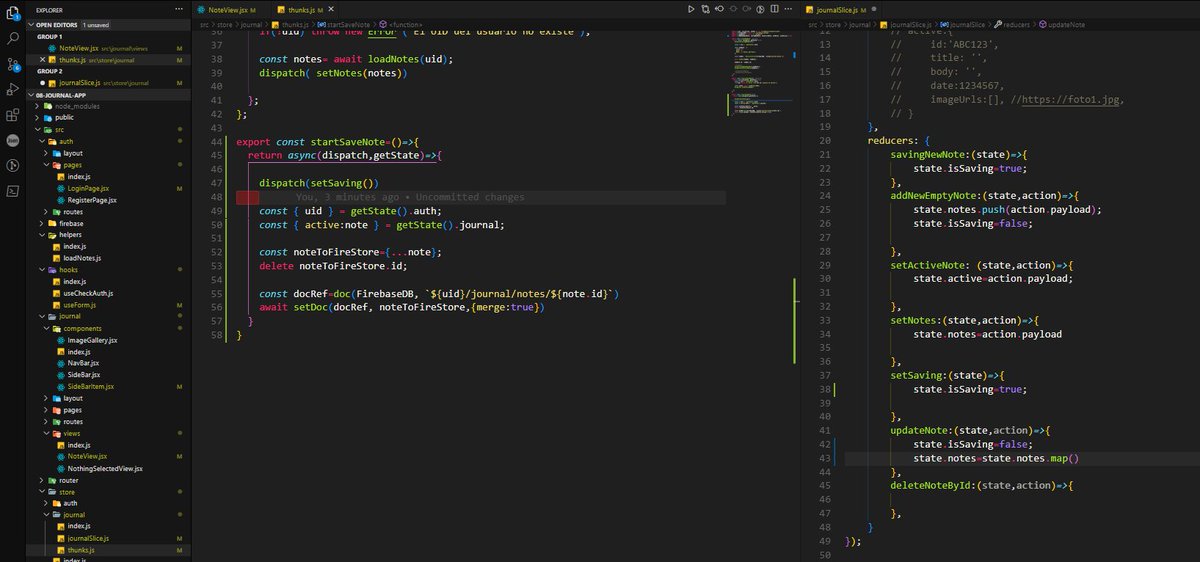Open editor More Actions ellipsis menu
Viewport: 1200px width, 562px height.
(x=788, y=8)
